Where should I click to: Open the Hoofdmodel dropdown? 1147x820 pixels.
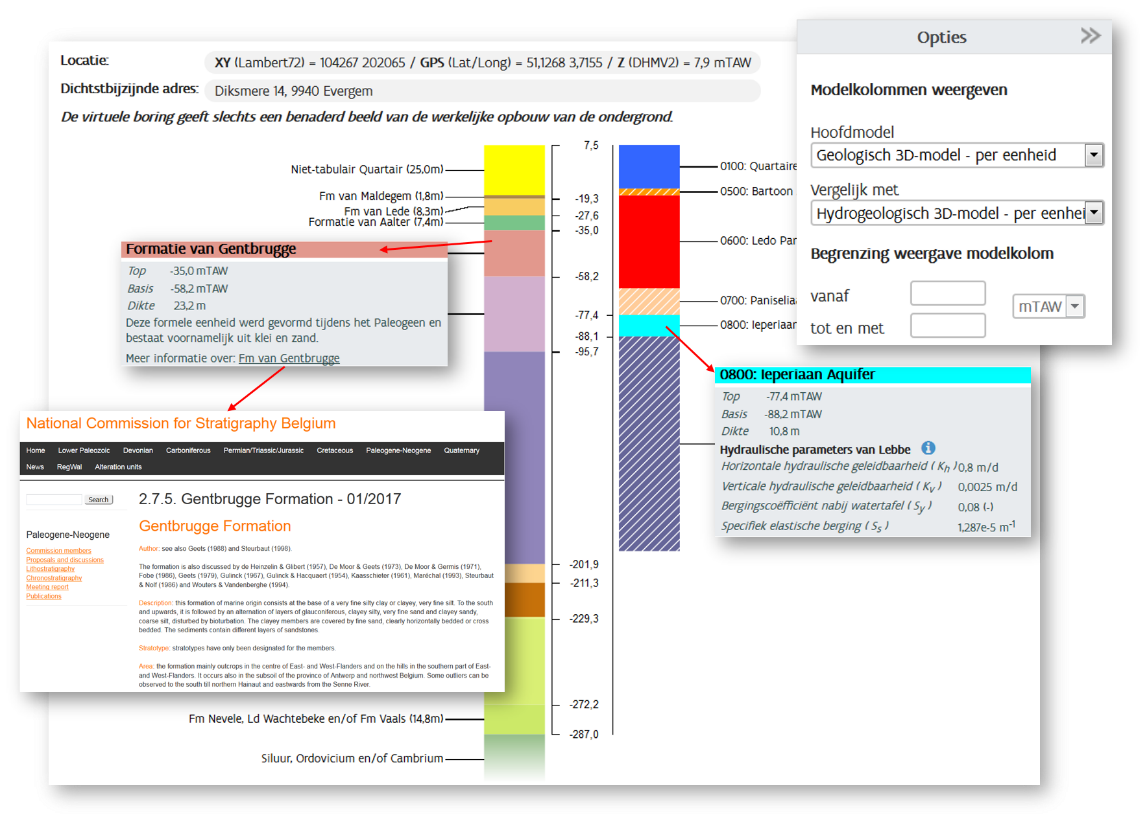[1093, 155]
